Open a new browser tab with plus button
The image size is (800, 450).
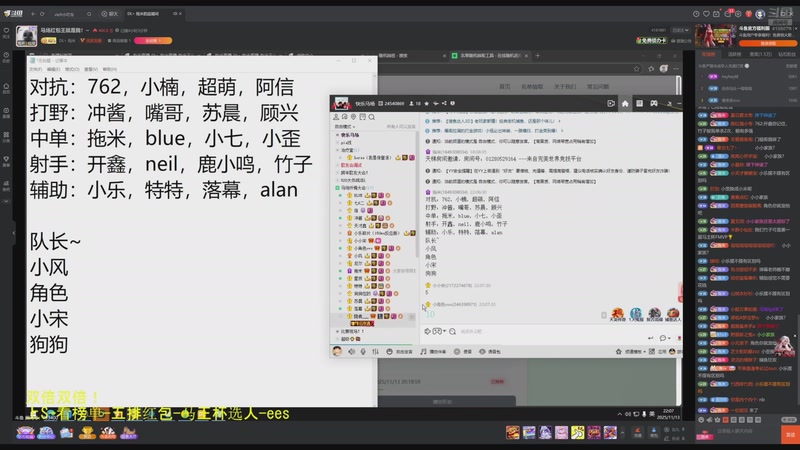(x=537, y=56)
